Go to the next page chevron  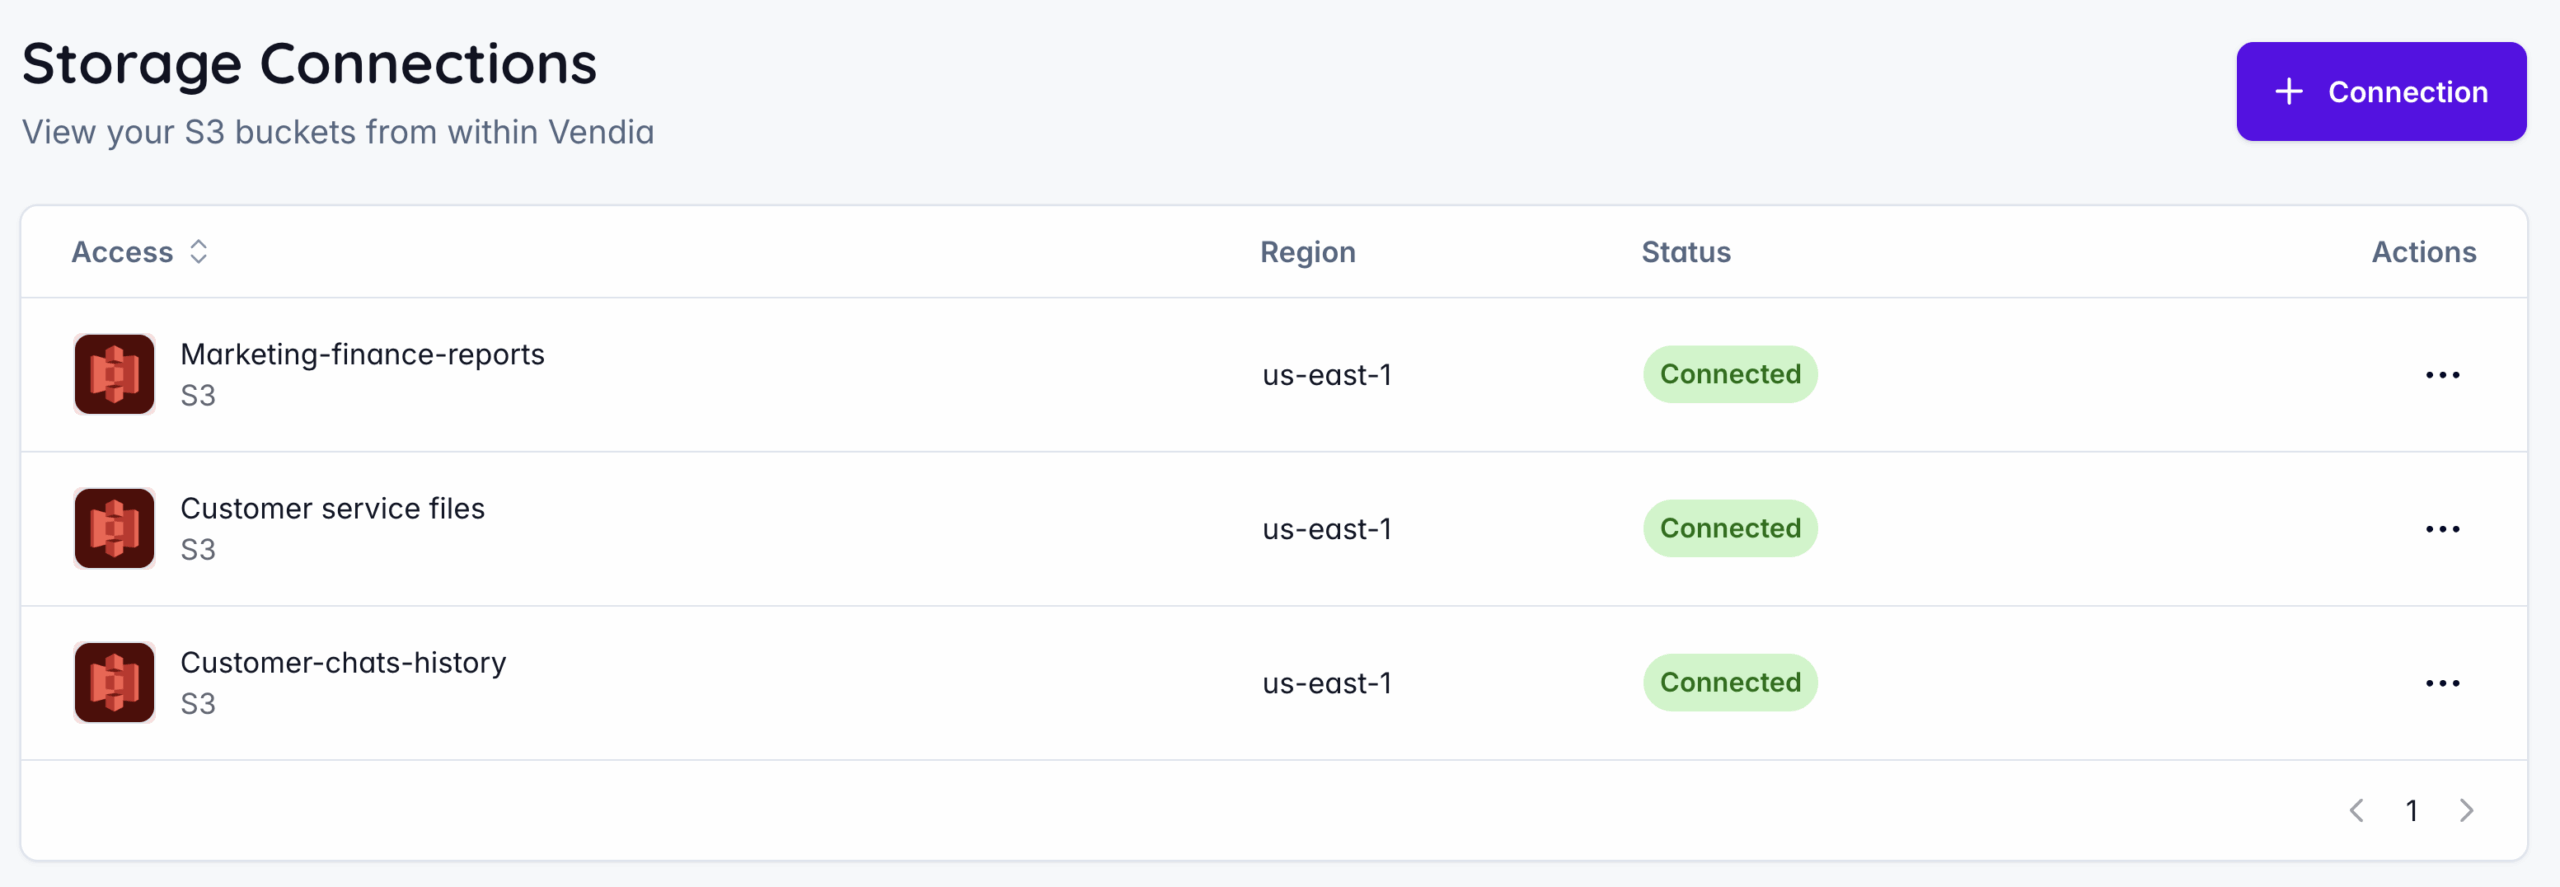(x=2466, y=810)
